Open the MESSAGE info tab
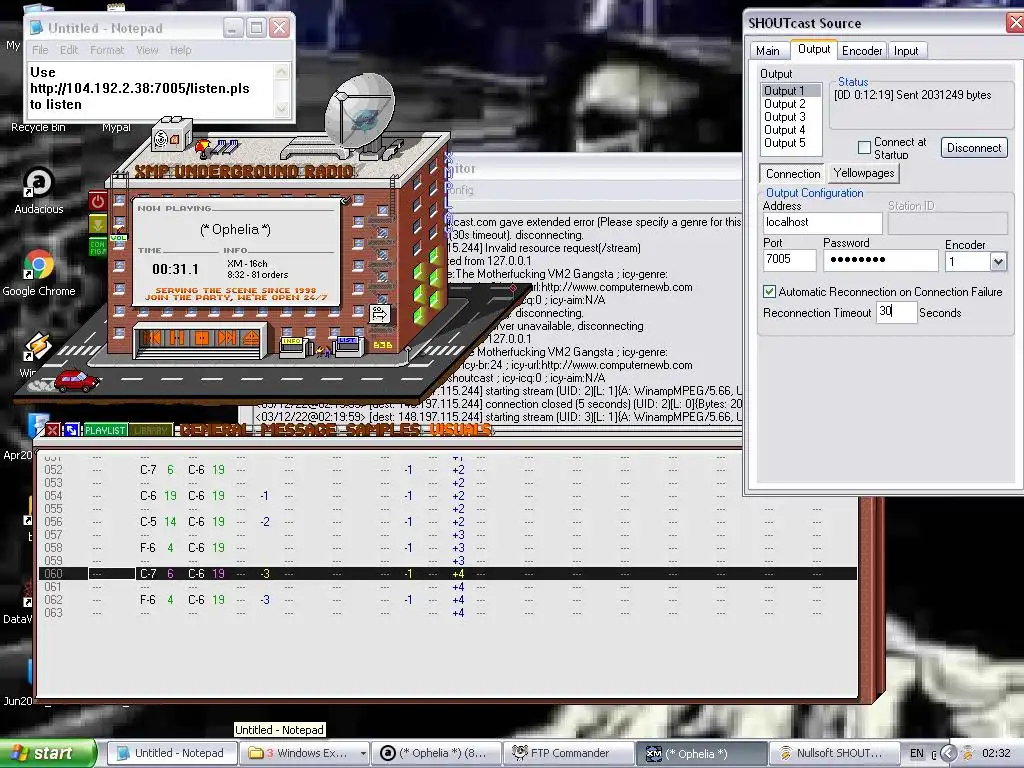The width and height of the screenshot is (1024, 768). coord(299,429)
